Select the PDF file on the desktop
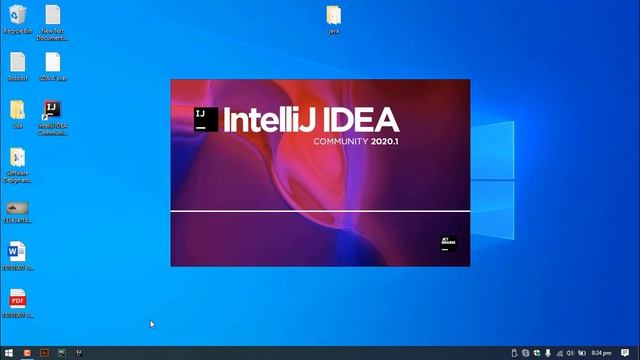This screenshot has width=640, height=360. (x=17, y=303)
